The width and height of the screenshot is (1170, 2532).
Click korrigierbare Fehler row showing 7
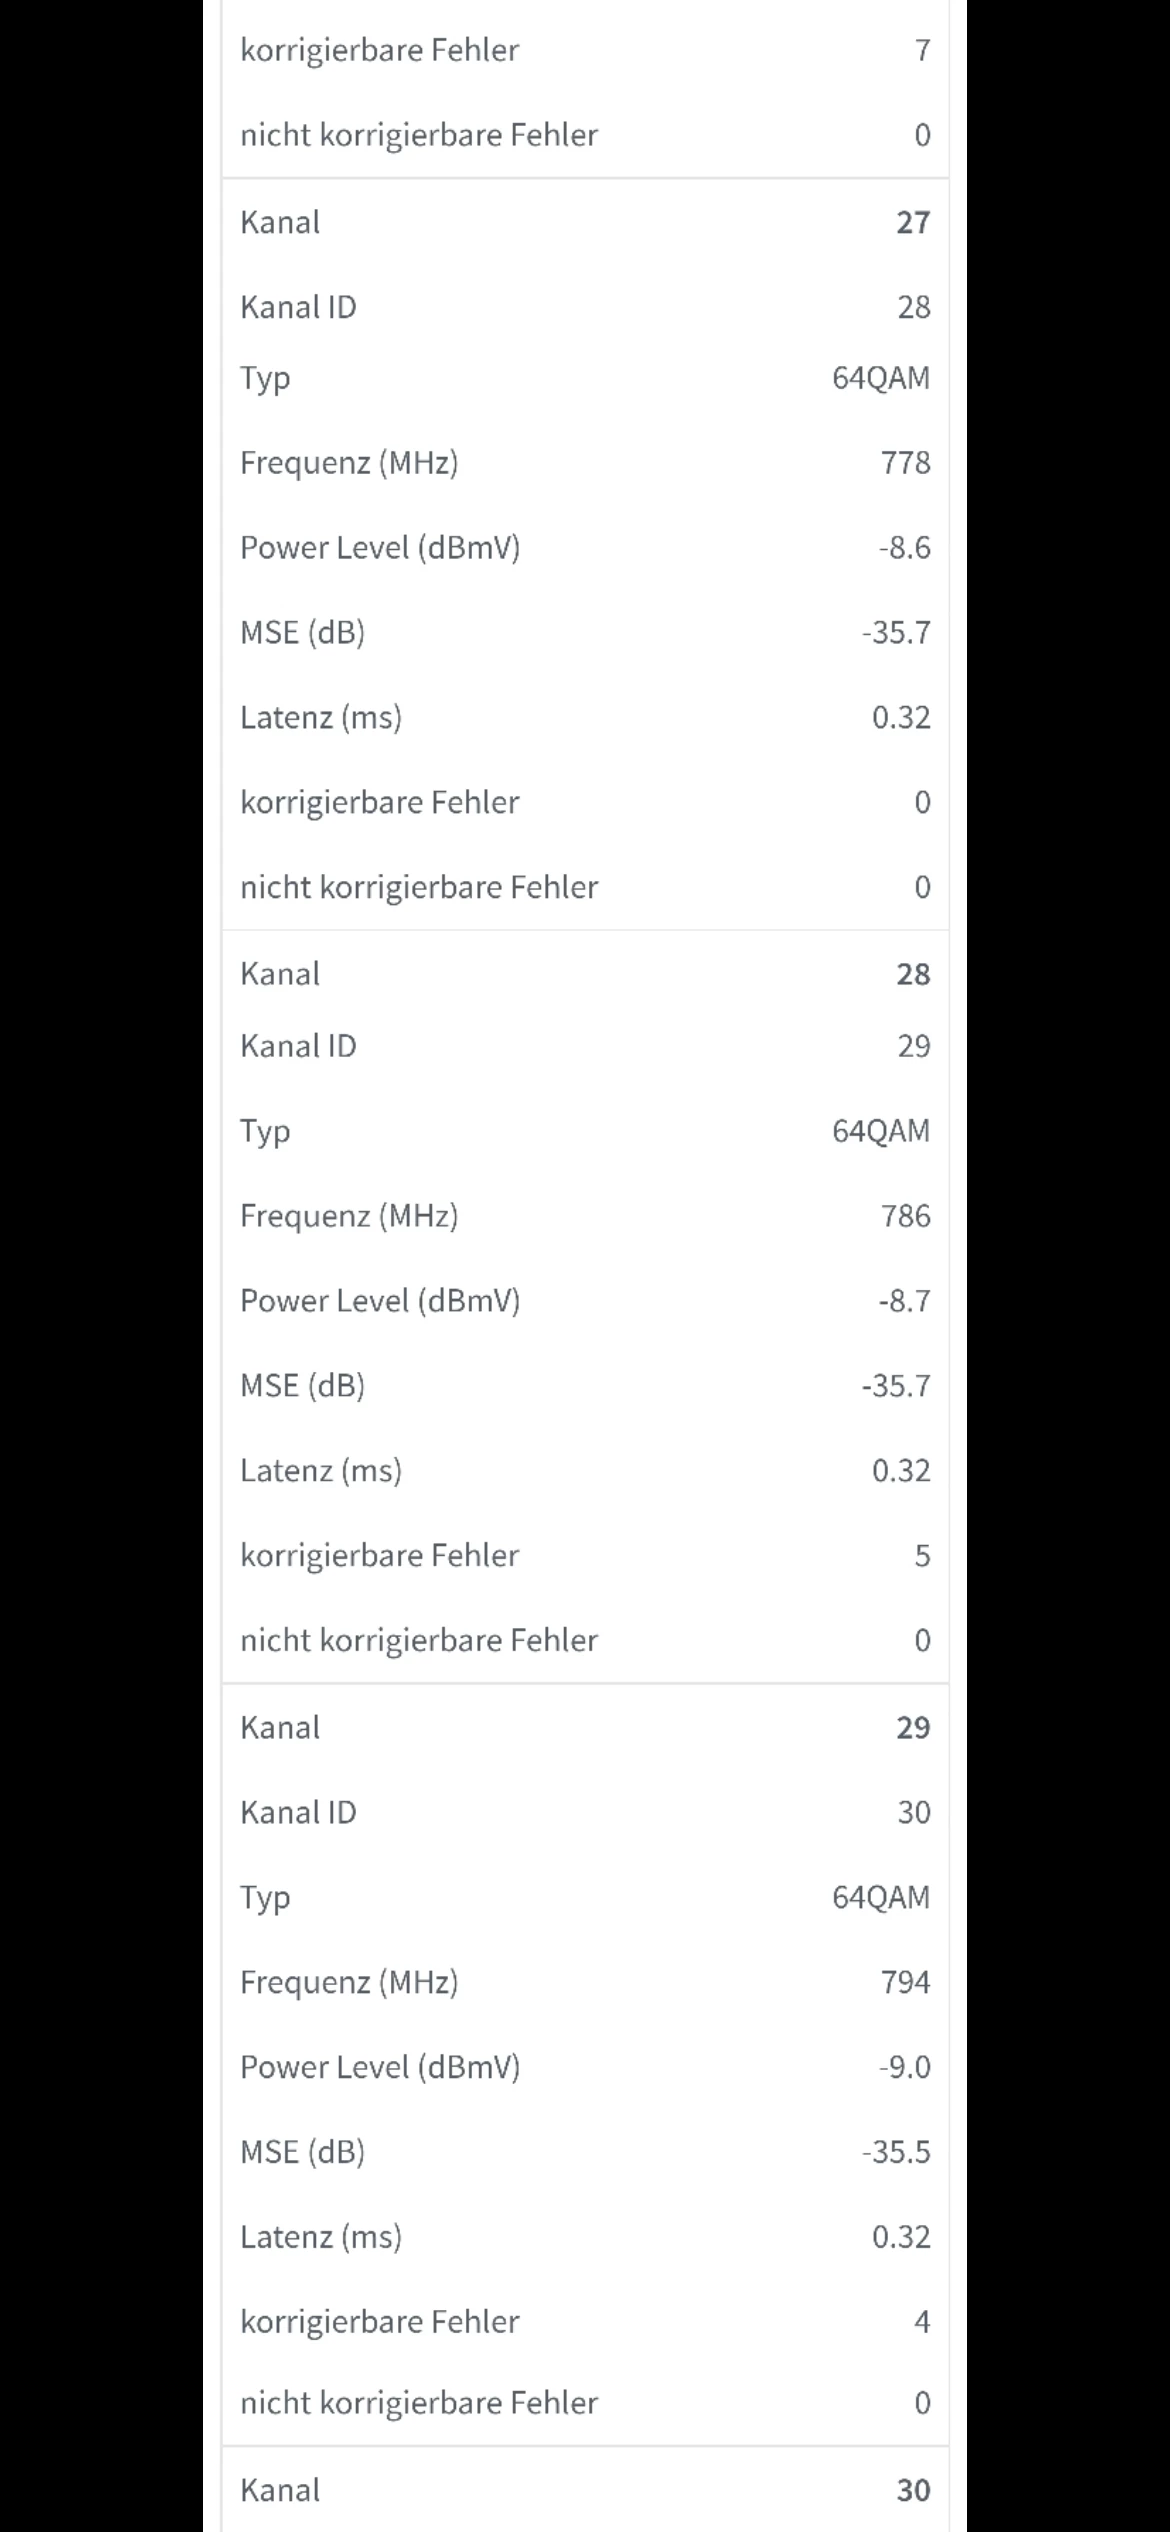(x=585, y=50)
